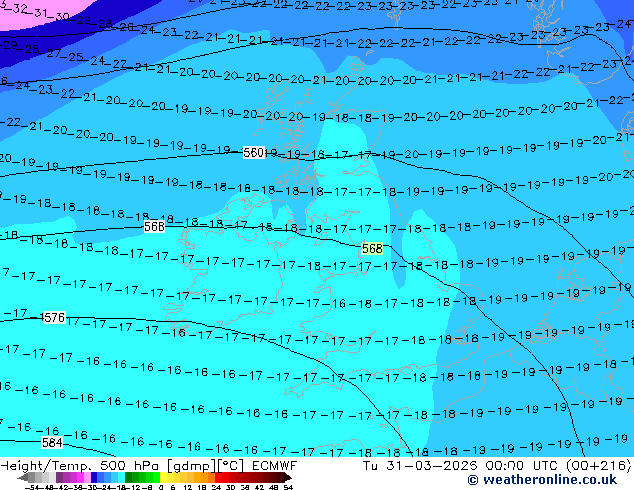The image size is (634, 490).
Task: Pick the dark purple legend swatch above -42
Action: pos(59,477)
